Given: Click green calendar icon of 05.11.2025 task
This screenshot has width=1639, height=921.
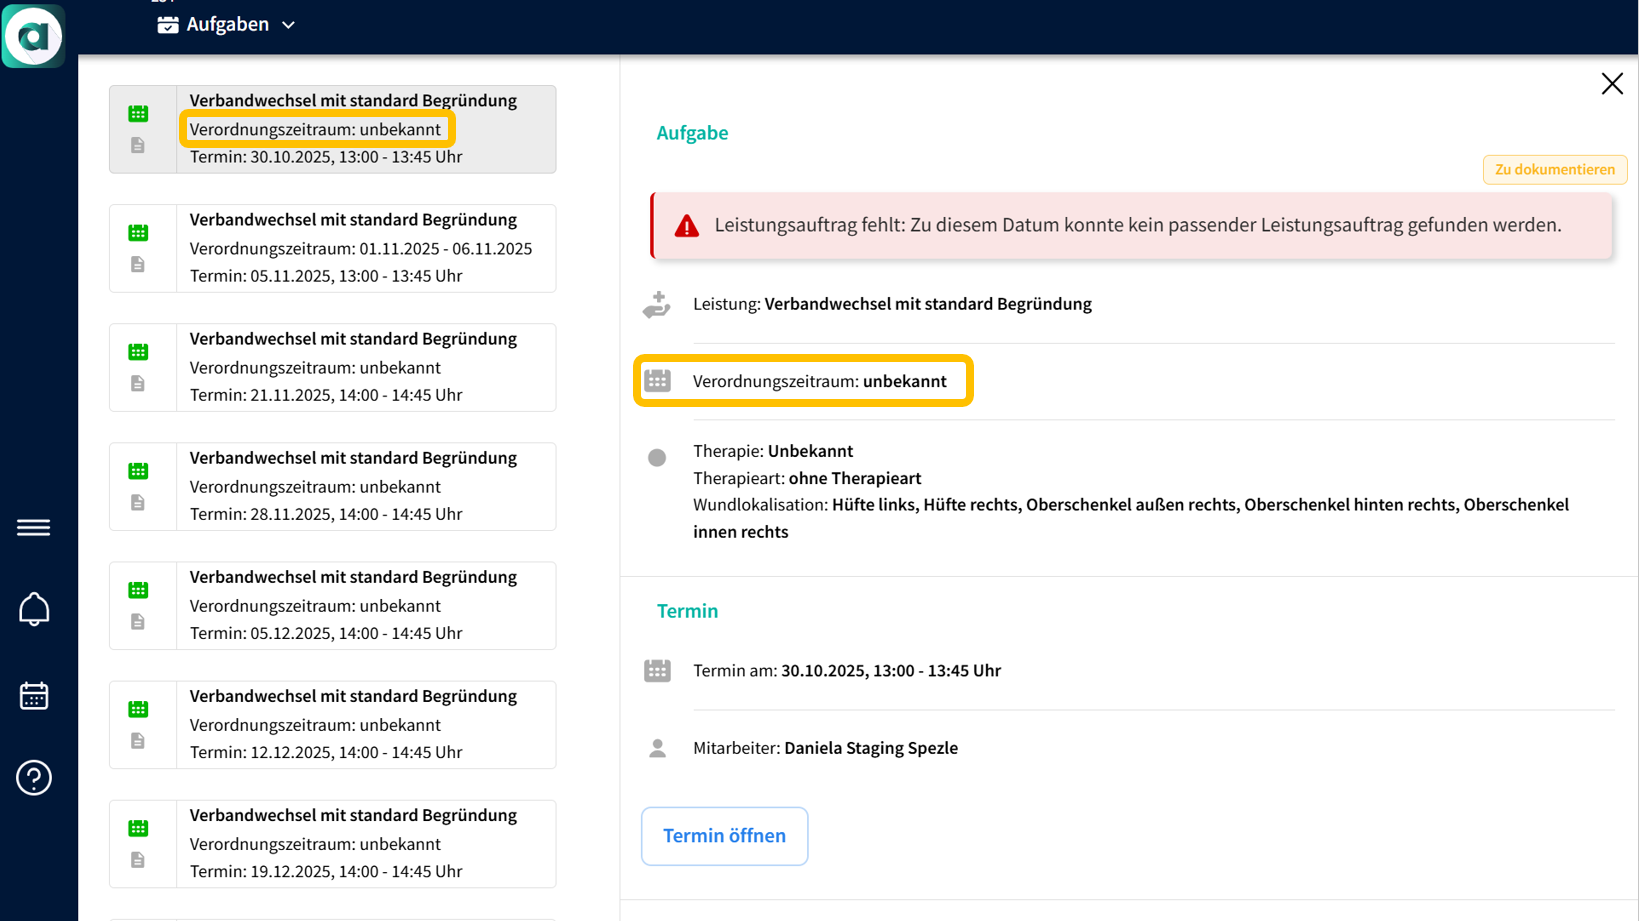Looking at the screenshot, I should (x=138, y=233).
